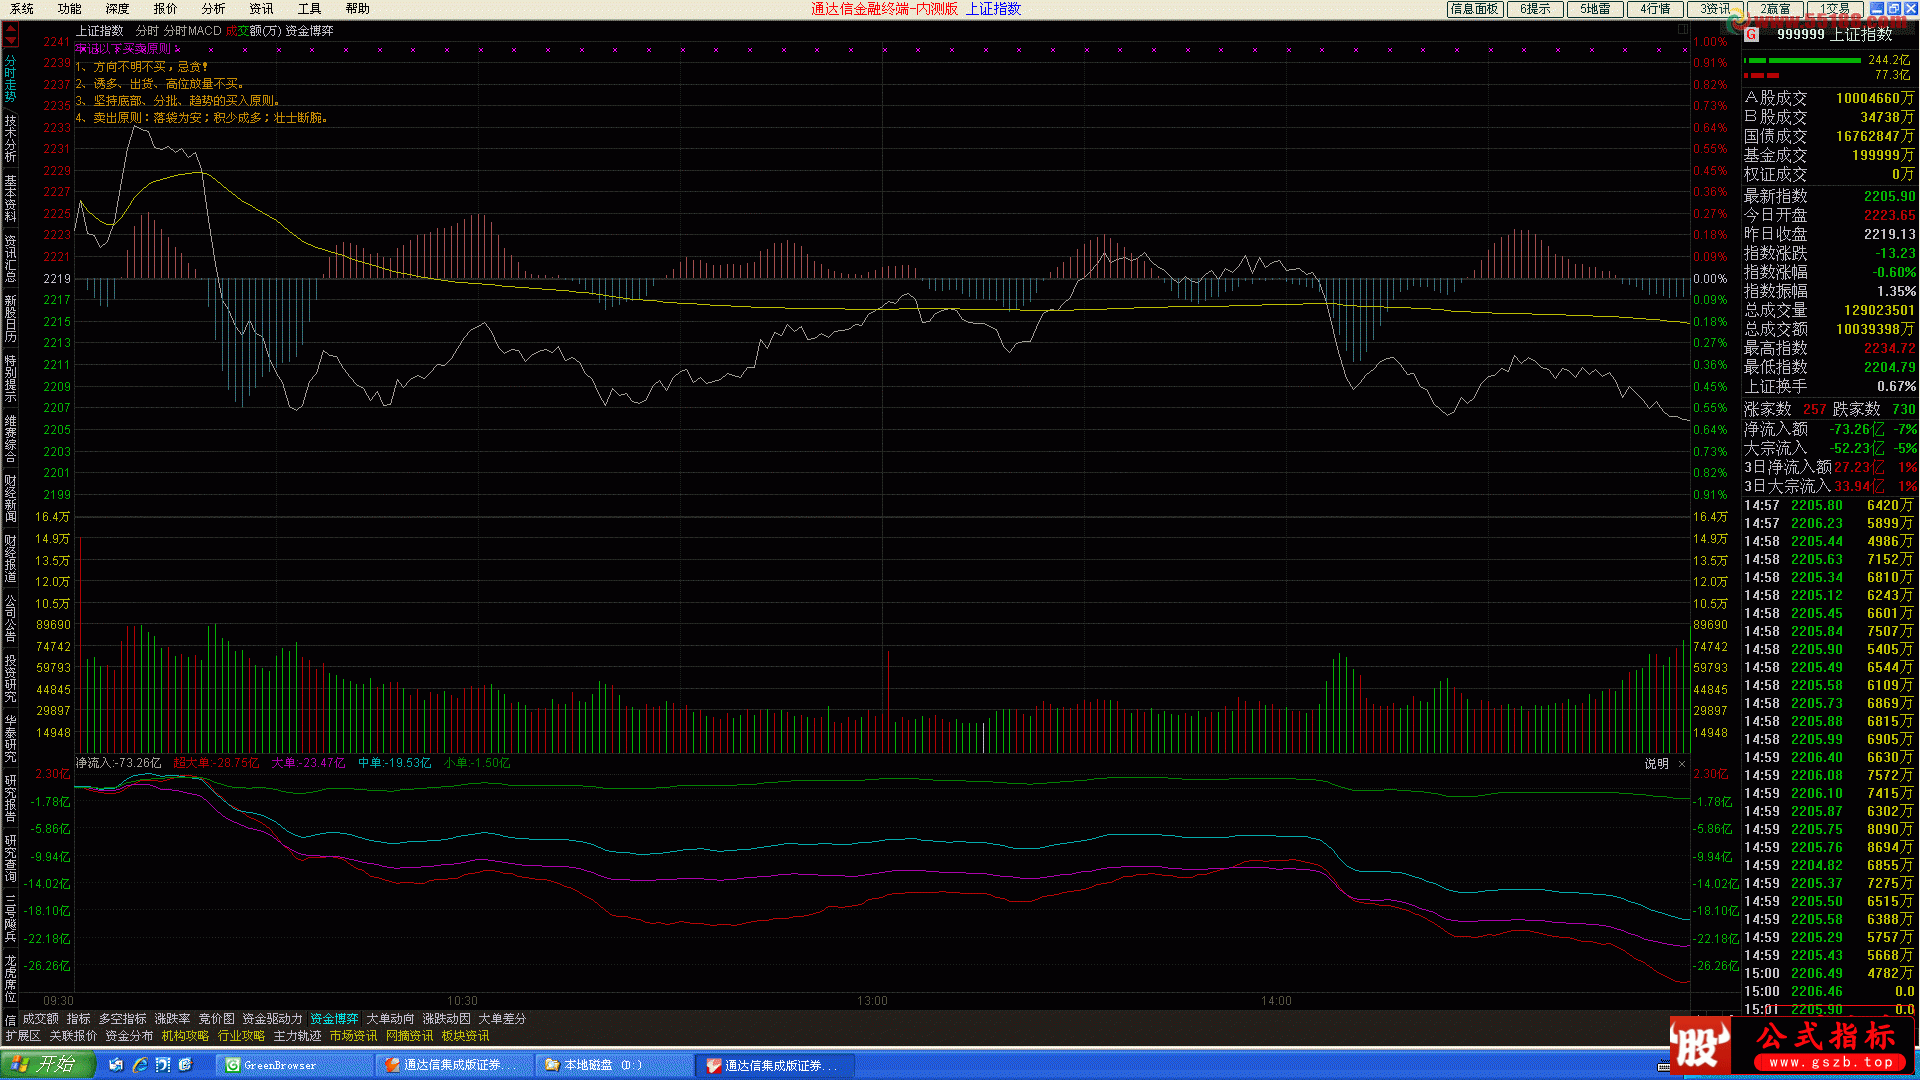This screenshot has height=1080, width=1920.
Task: Switch to the 成交额 indicator tab
Action: point(41,1019)
